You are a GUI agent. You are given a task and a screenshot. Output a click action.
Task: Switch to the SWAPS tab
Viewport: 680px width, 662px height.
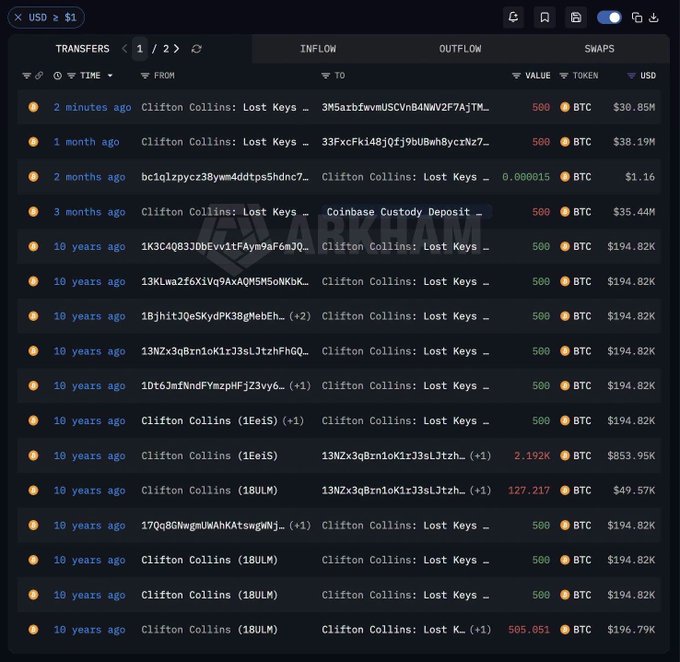click(599, 49)
